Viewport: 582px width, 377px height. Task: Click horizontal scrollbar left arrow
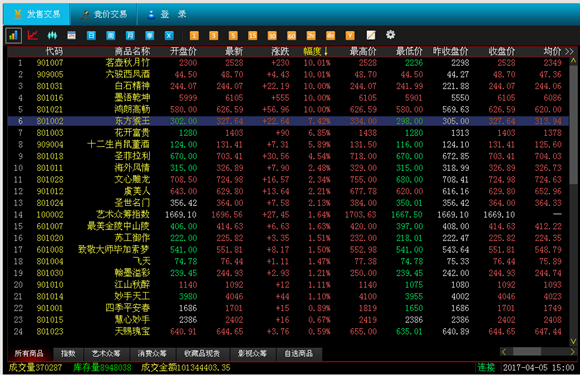click(504, 352)
